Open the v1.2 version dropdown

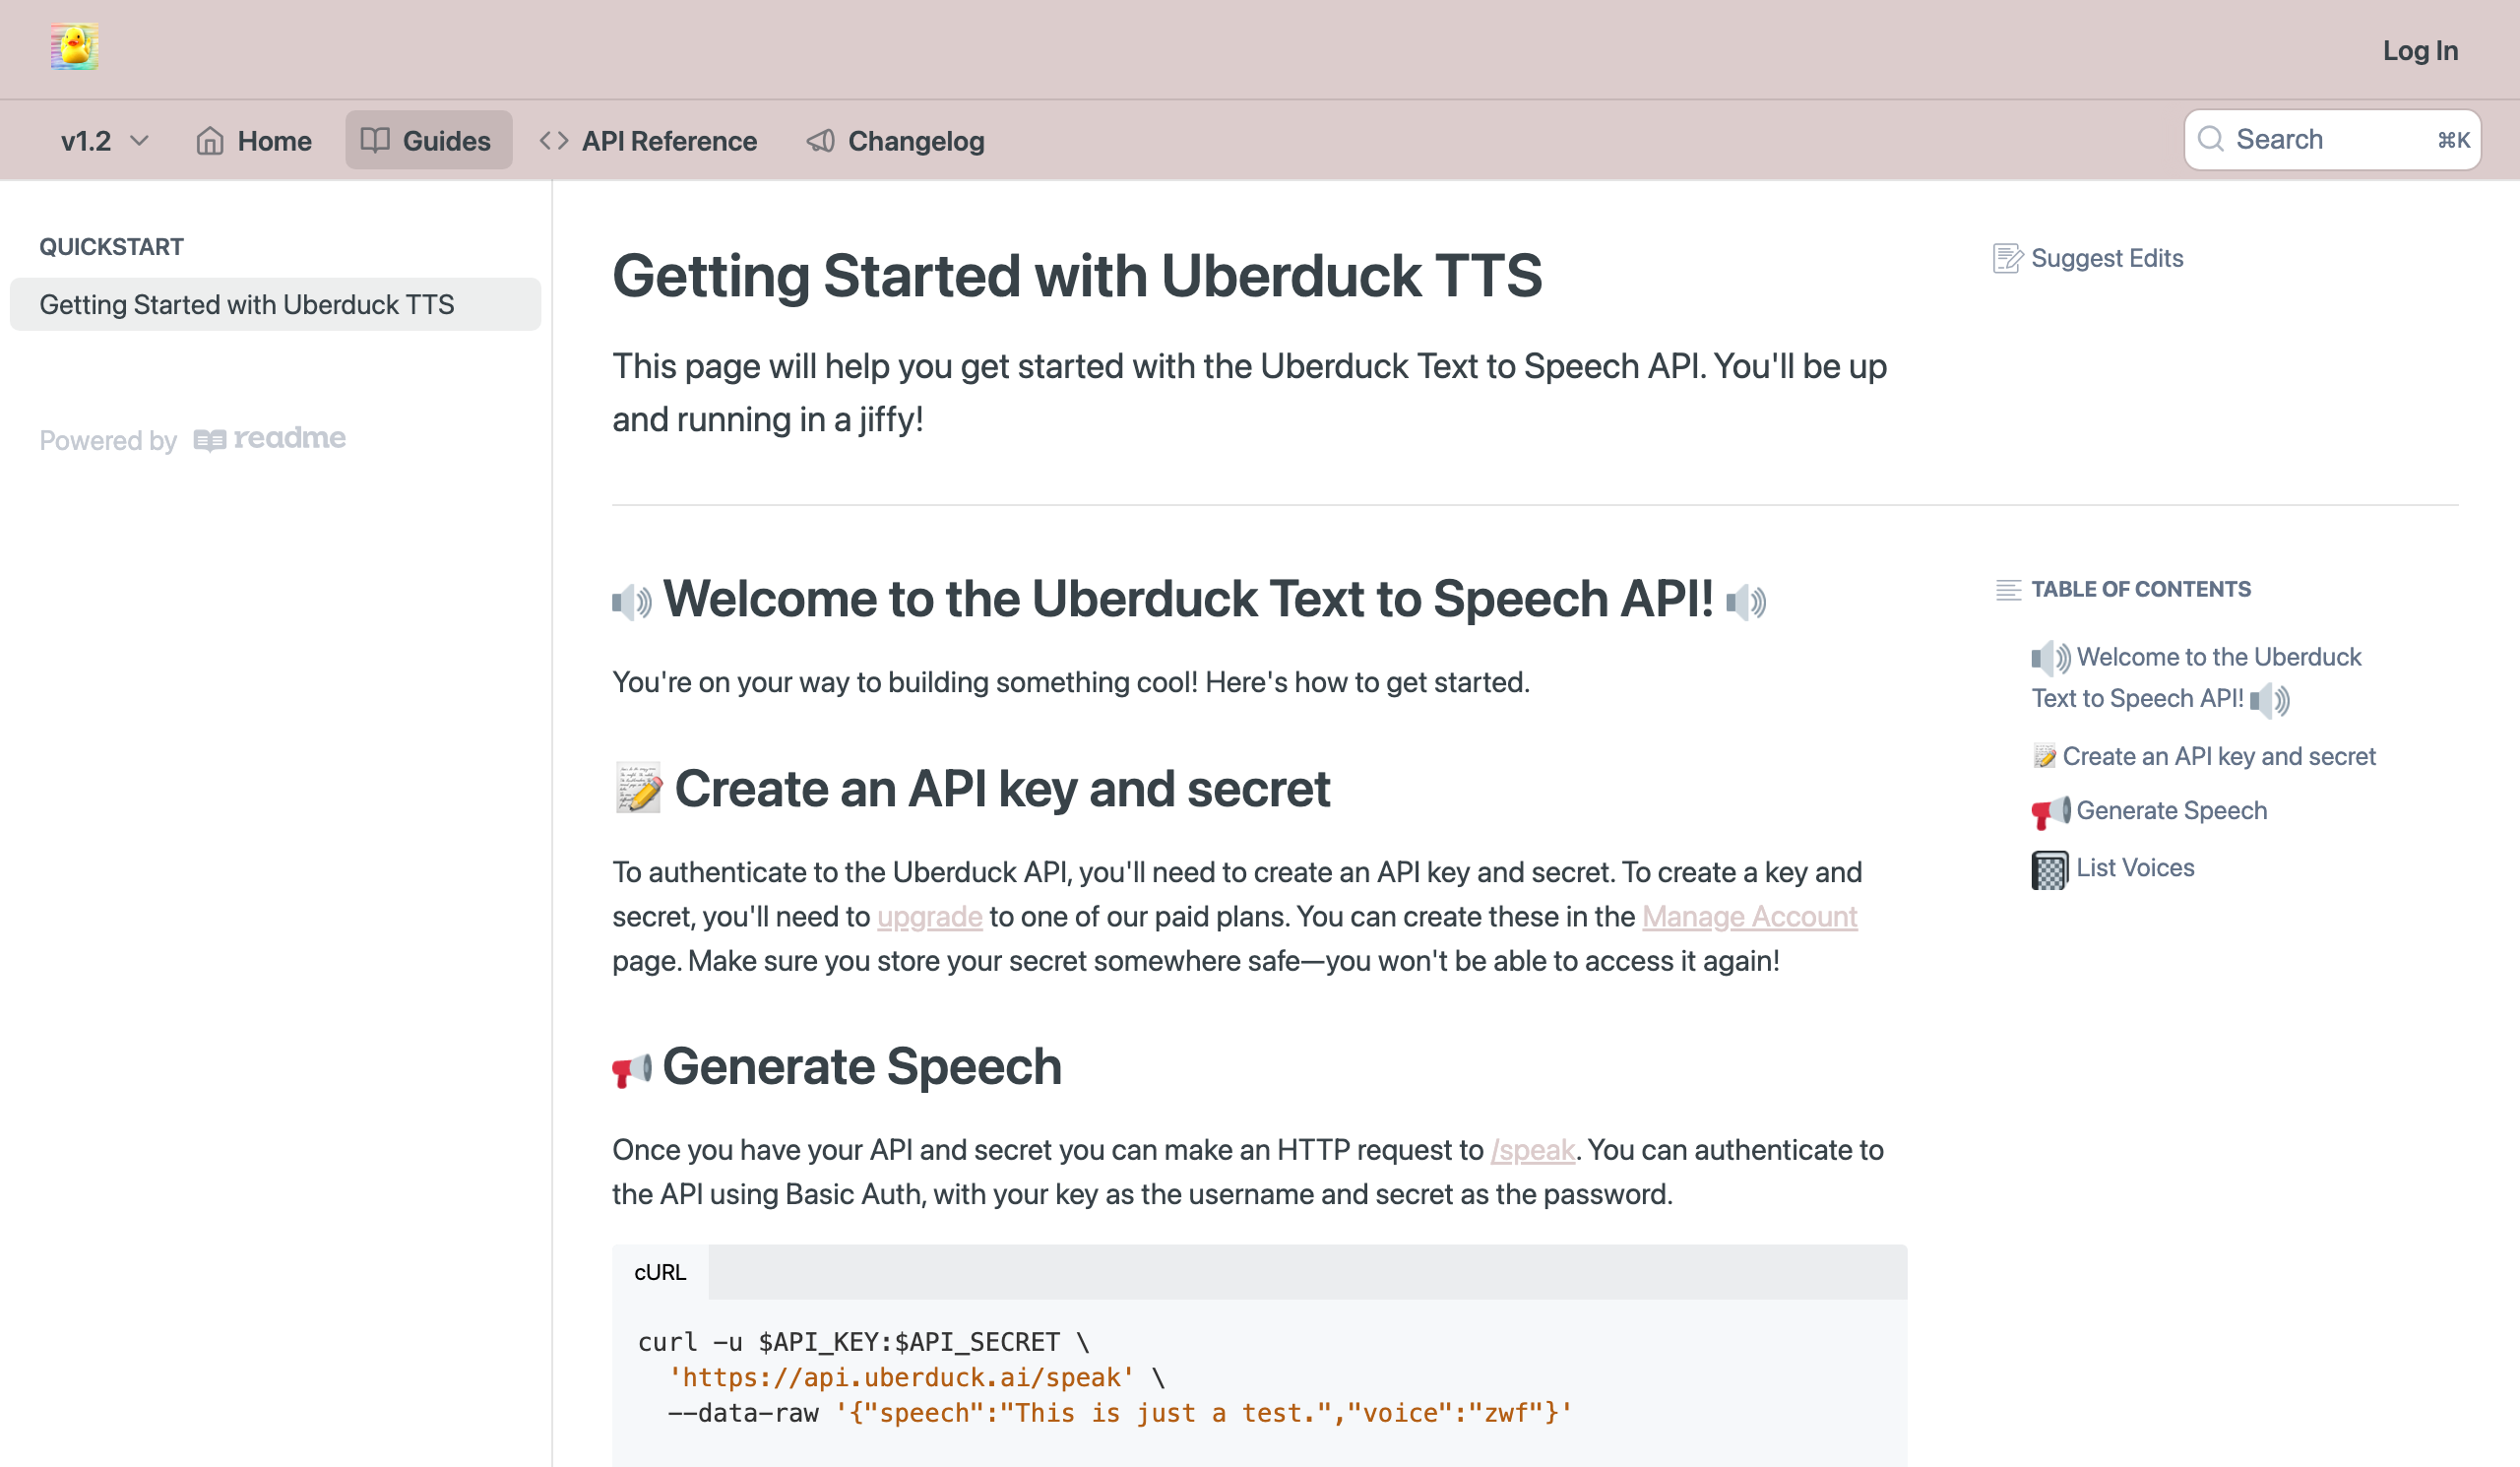point(104,141)
